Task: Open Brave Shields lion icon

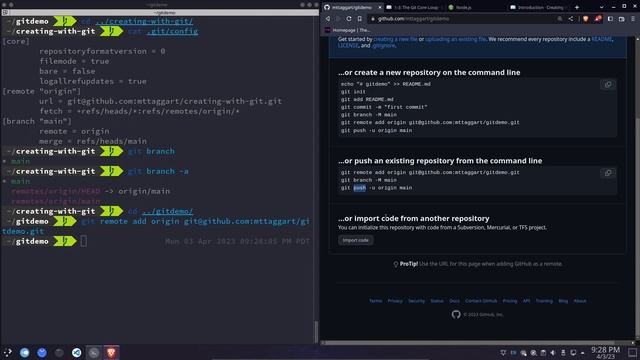Action: pyautogui.click(x=586, y=19)
